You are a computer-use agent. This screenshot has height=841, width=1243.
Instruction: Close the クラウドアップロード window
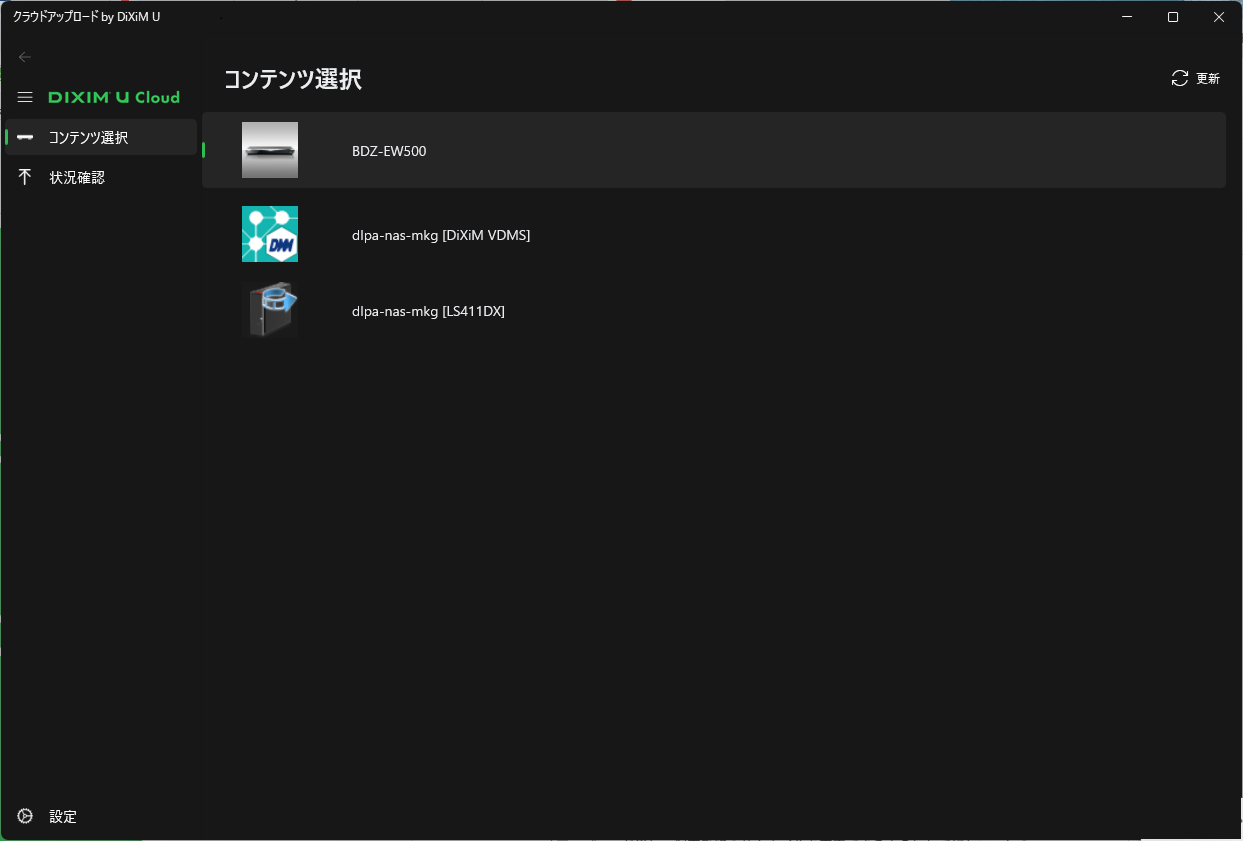[1219, 17]
